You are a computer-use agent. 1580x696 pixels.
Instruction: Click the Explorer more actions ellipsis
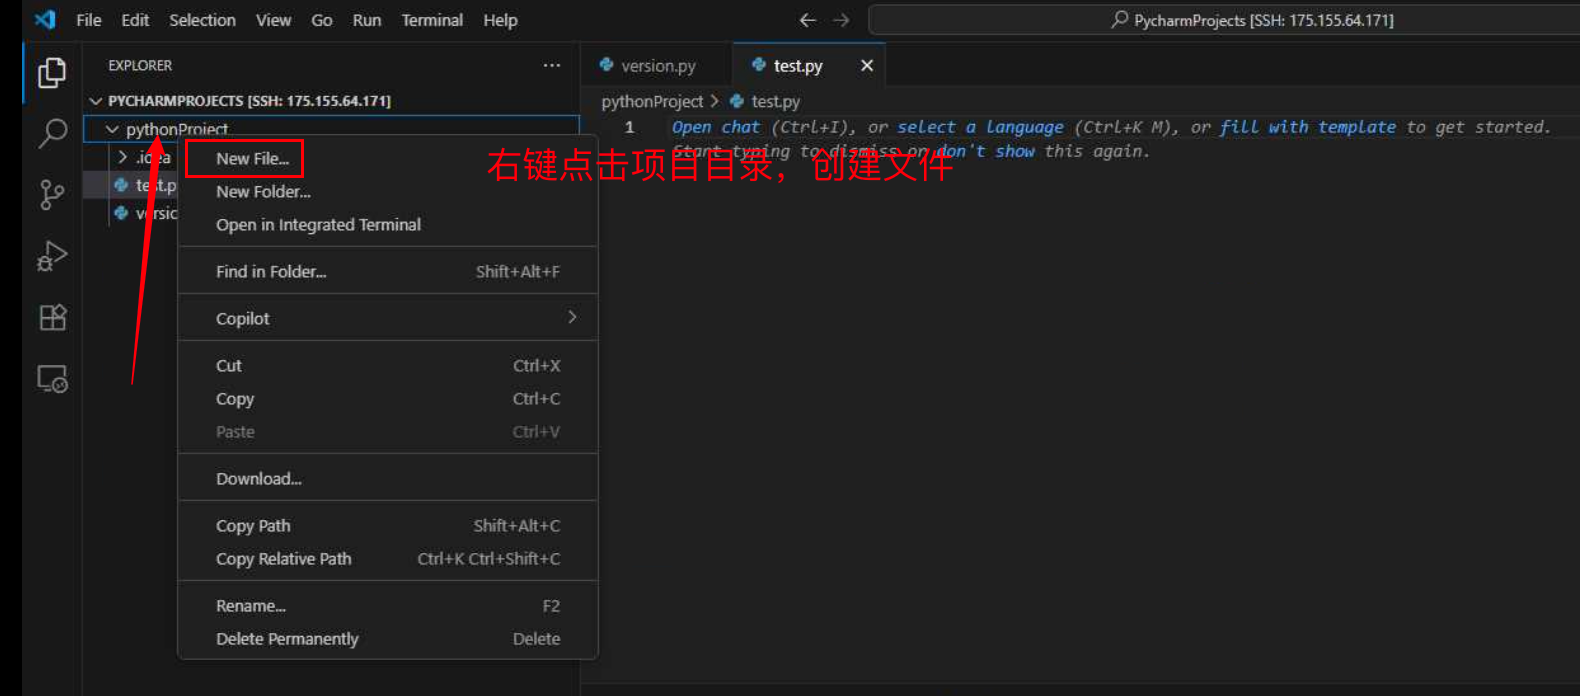click(551, 65)
